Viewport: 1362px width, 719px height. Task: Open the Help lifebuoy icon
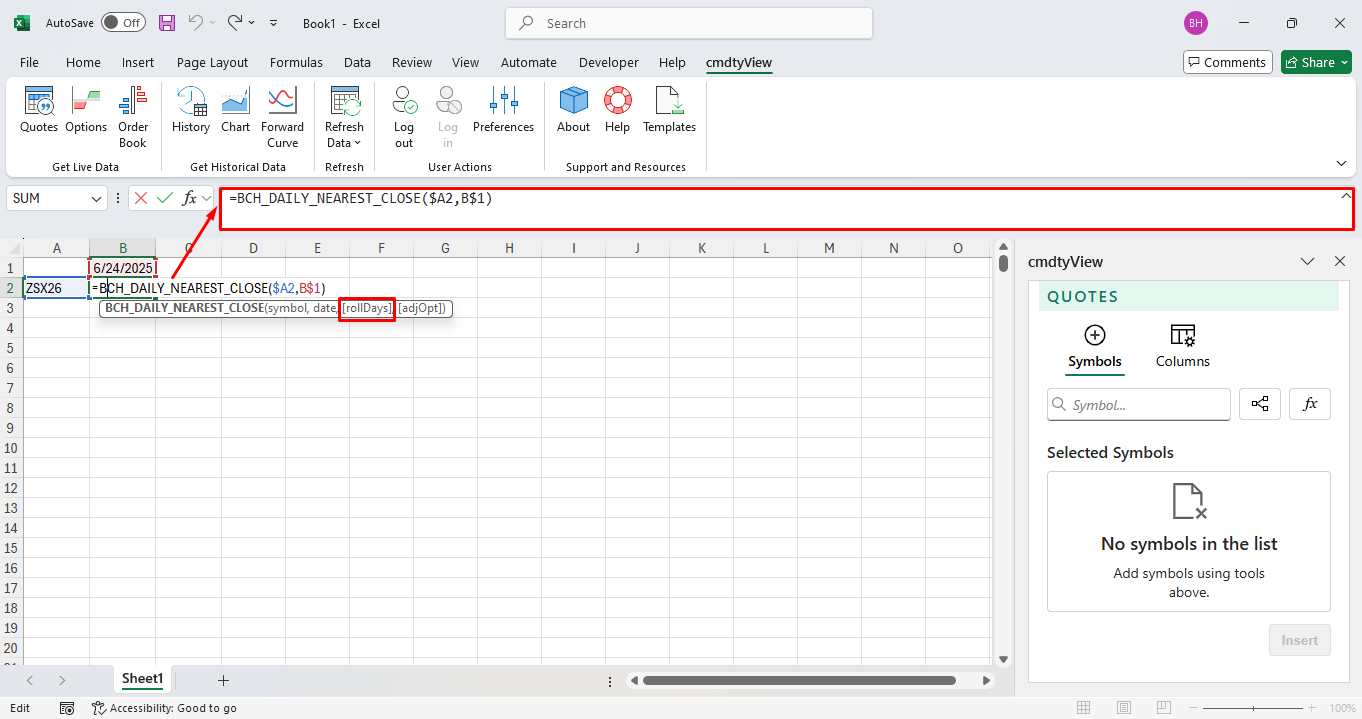pos(617,110)
